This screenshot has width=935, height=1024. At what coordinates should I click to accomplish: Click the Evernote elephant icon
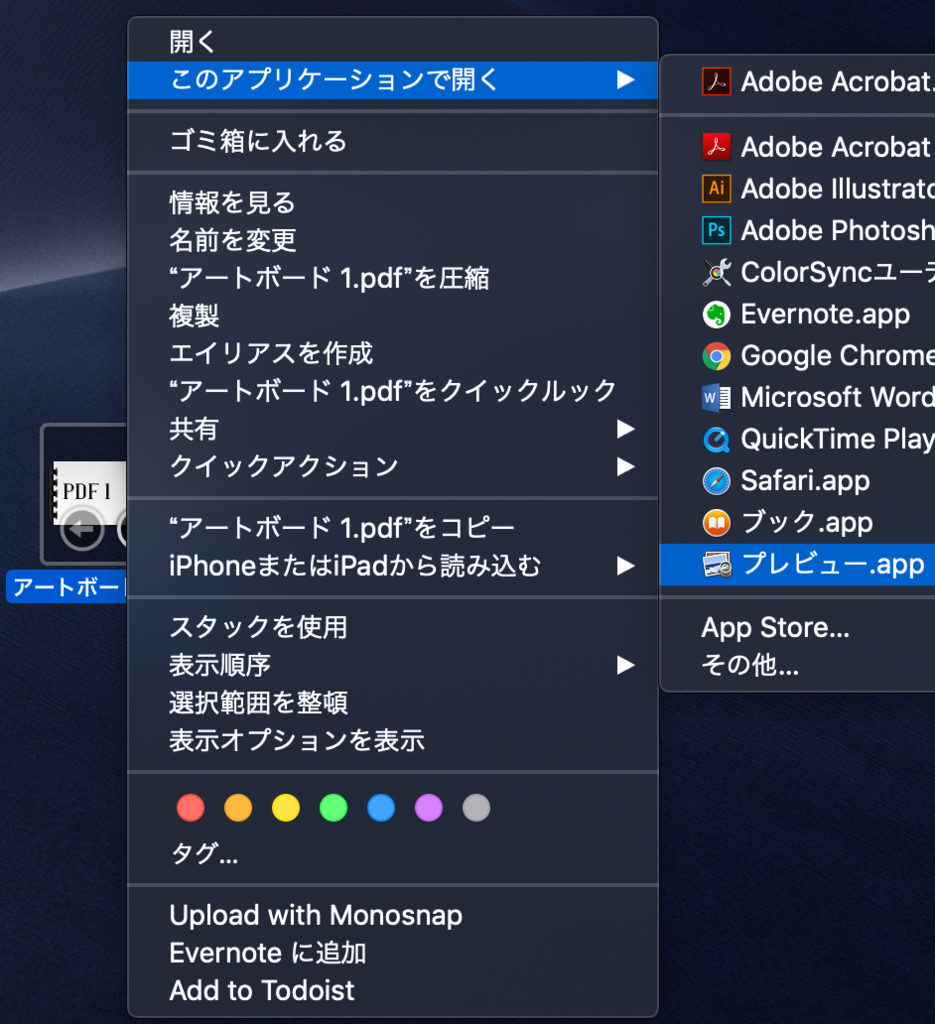(716, 314)
